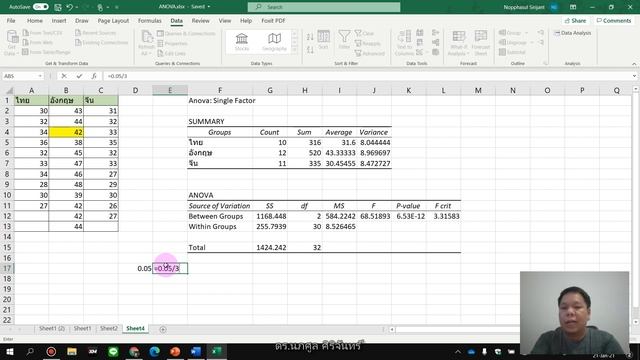Switch to the Formulas tab
640x360 pixels.
pyautogui.click(x=149, y=20)
